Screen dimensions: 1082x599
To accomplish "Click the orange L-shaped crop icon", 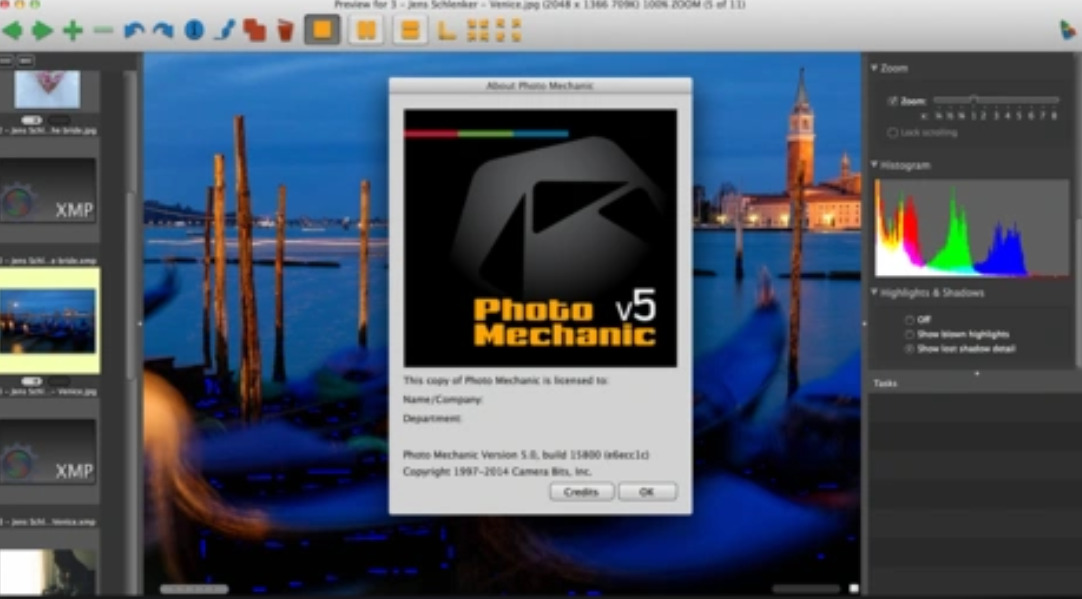I will (x=447, y=30).
